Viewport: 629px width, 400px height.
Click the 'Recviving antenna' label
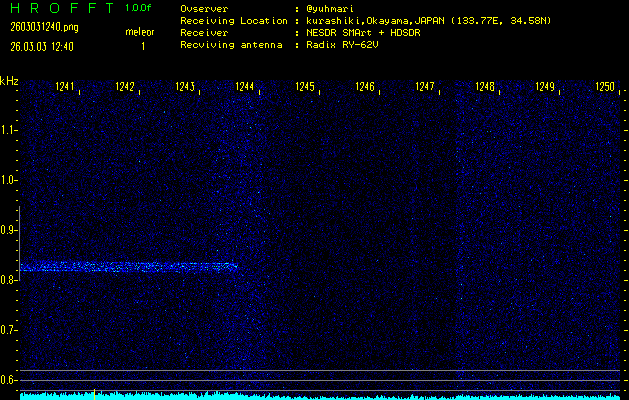(231, 45)
